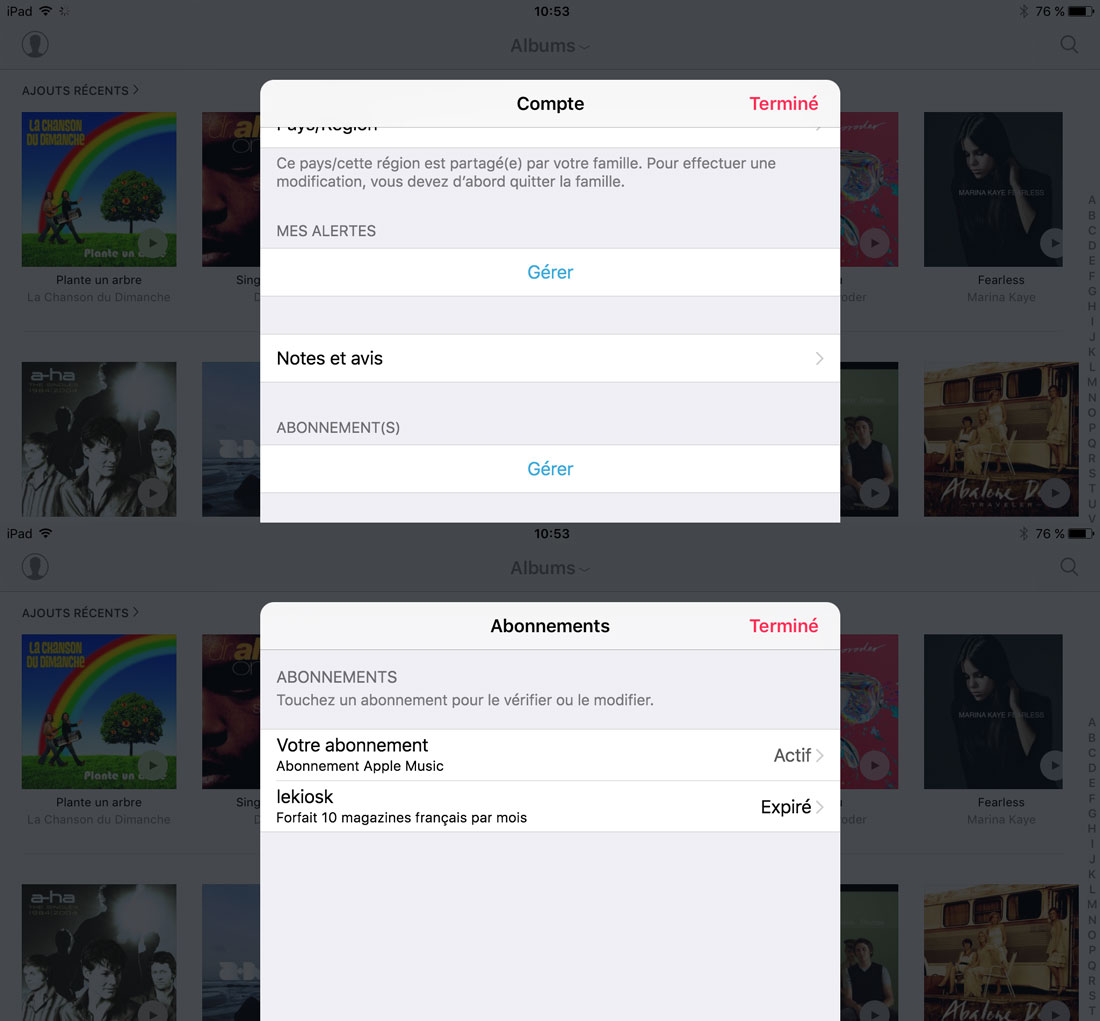
Task: Open Fearless album thumbnail in lower screenshot
Action: coord(993,712)
